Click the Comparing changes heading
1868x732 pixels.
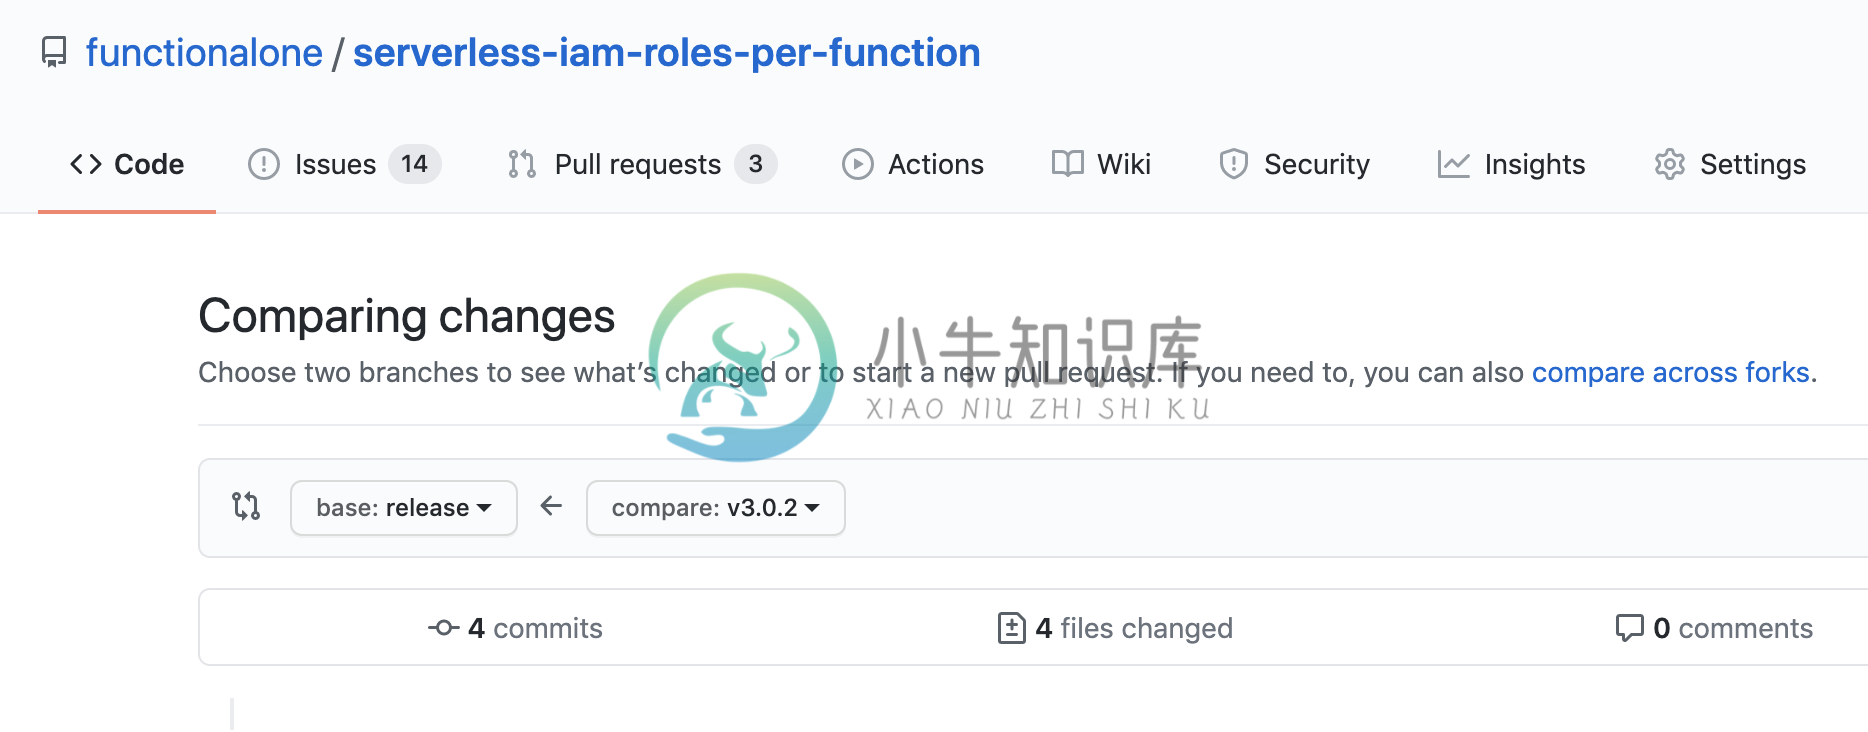406,316
